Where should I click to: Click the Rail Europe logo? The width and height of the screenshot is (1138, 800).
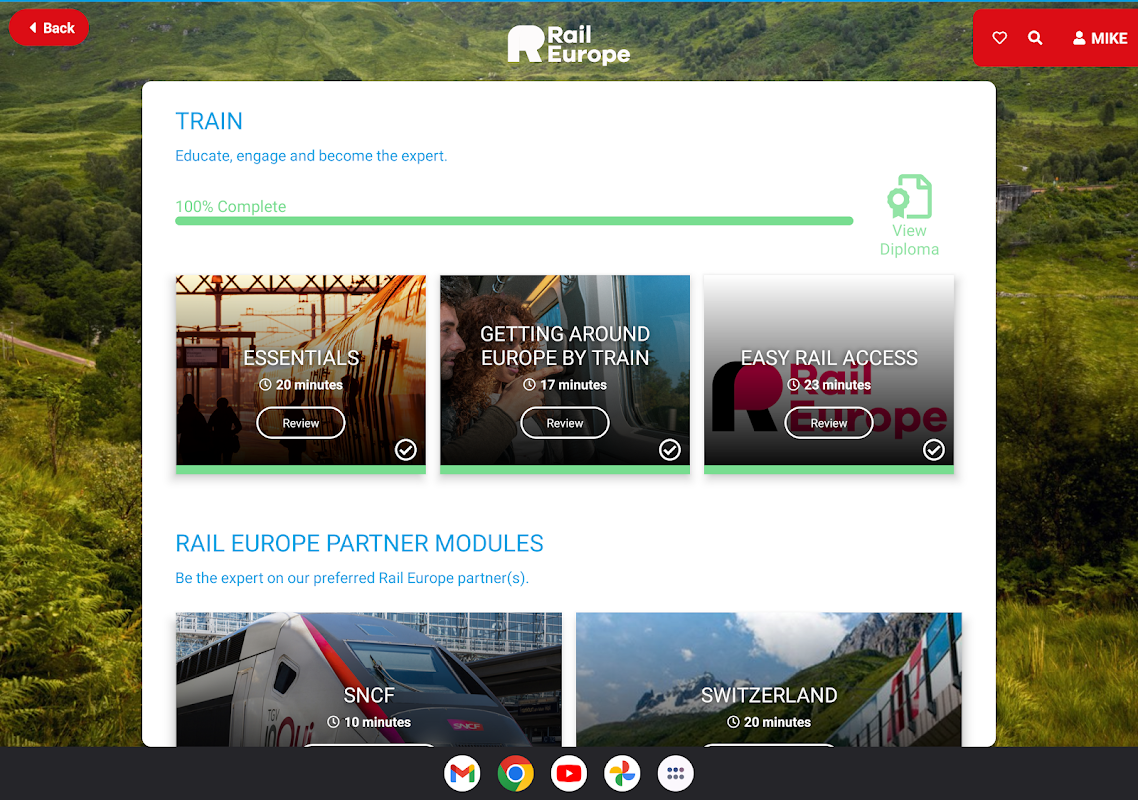click(568, 44)
